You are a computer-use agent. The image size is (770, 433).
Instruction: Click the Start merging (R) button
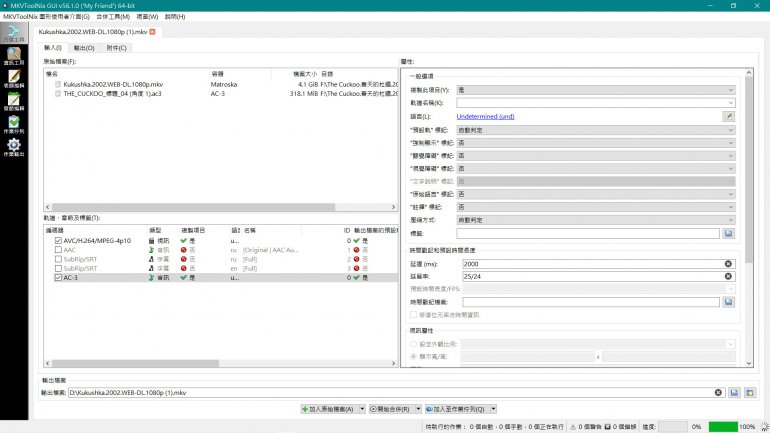pyautogui.click(x=392, y=409)
